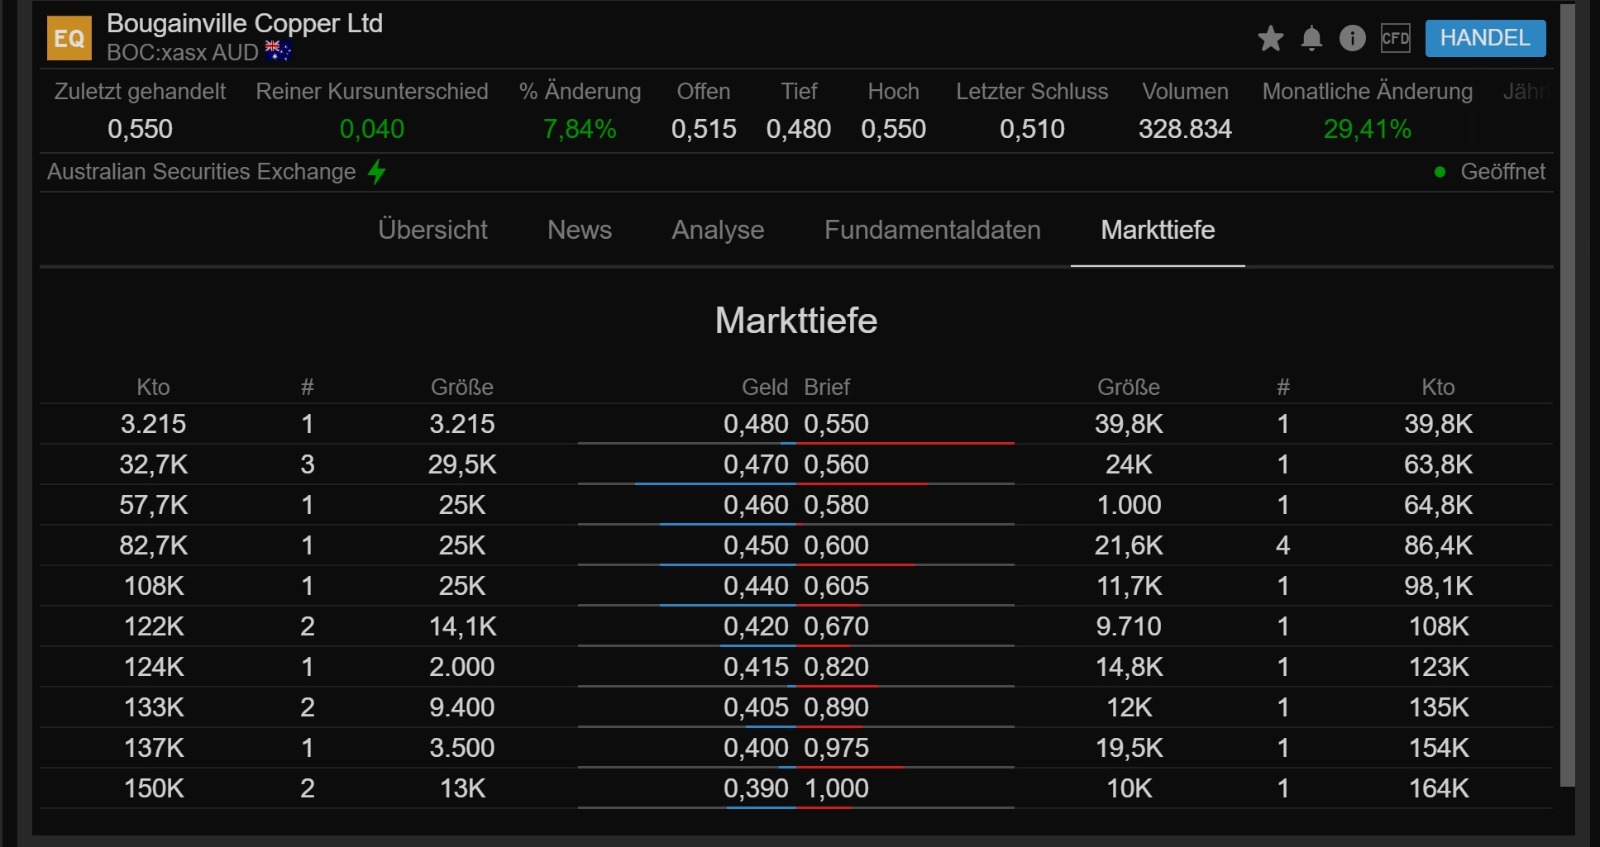Click the green market open status dot
Viewport: 1600px width, 847px height.
click(x=1440, y=172)
